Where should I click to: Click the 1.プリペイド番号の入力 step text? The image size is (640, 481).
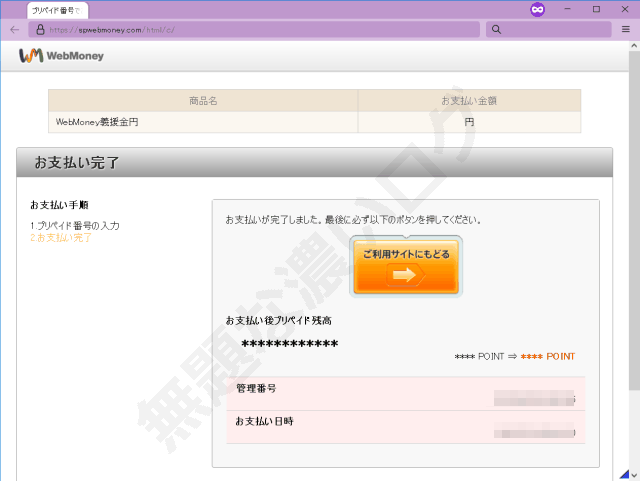pyautogui.click(x=75, y=225)
